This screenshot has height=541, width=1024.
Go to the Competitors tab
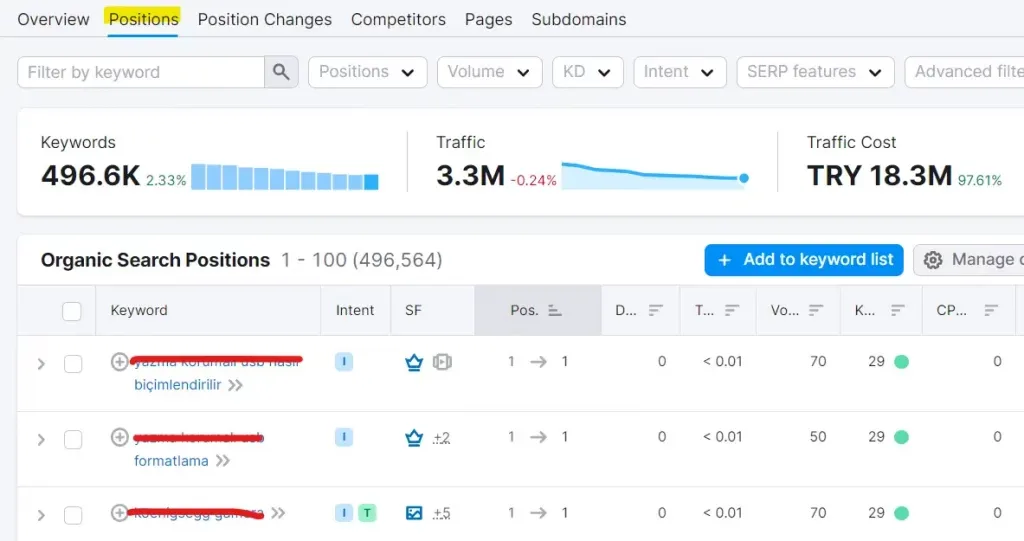pos(398,20)
